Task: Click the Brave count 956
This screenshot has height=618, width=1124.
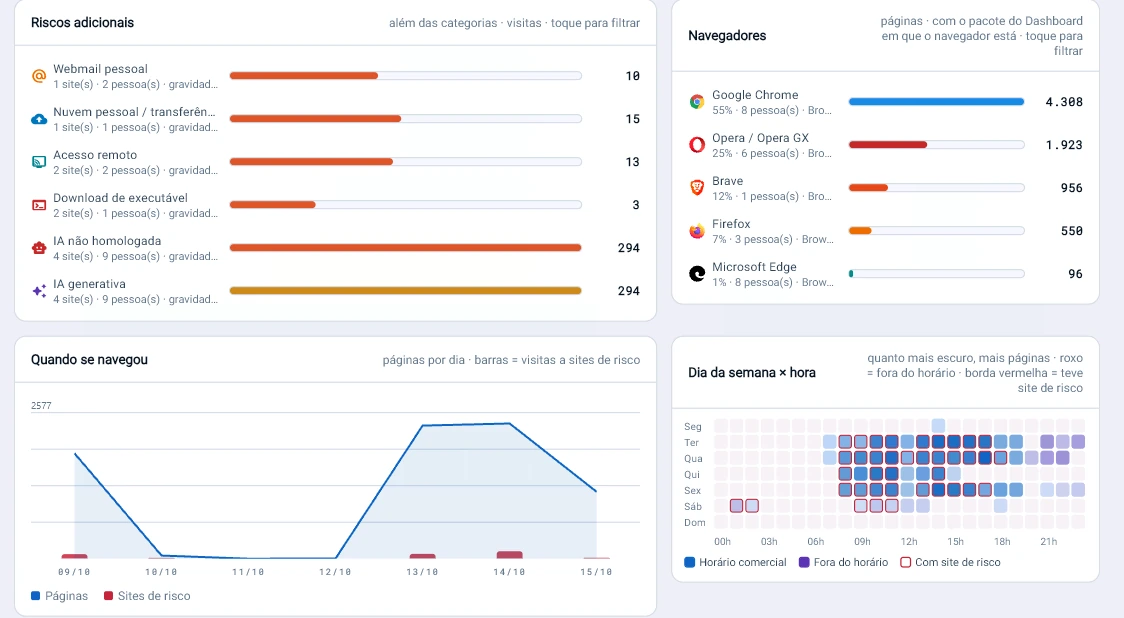Action: pos(1072,188)
